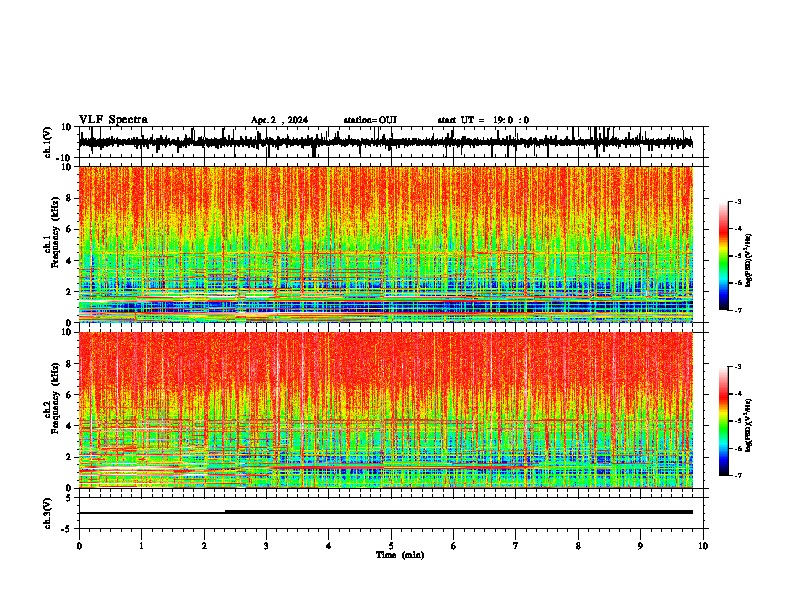Click the "station=OUI" label
This screenshot has width=792, height=612.
(x=370, y=120)
